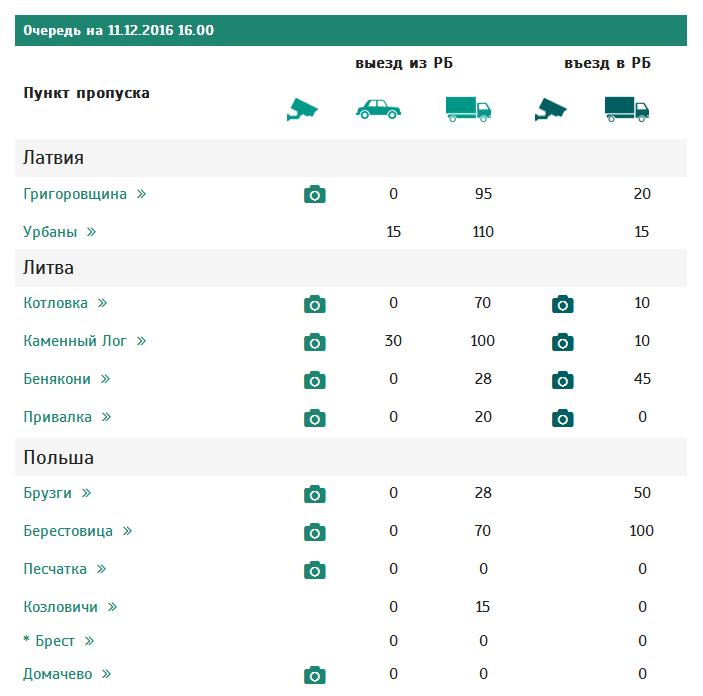
Task: Open entry webcam for Каменный Лог
Action: pos(563,342)
